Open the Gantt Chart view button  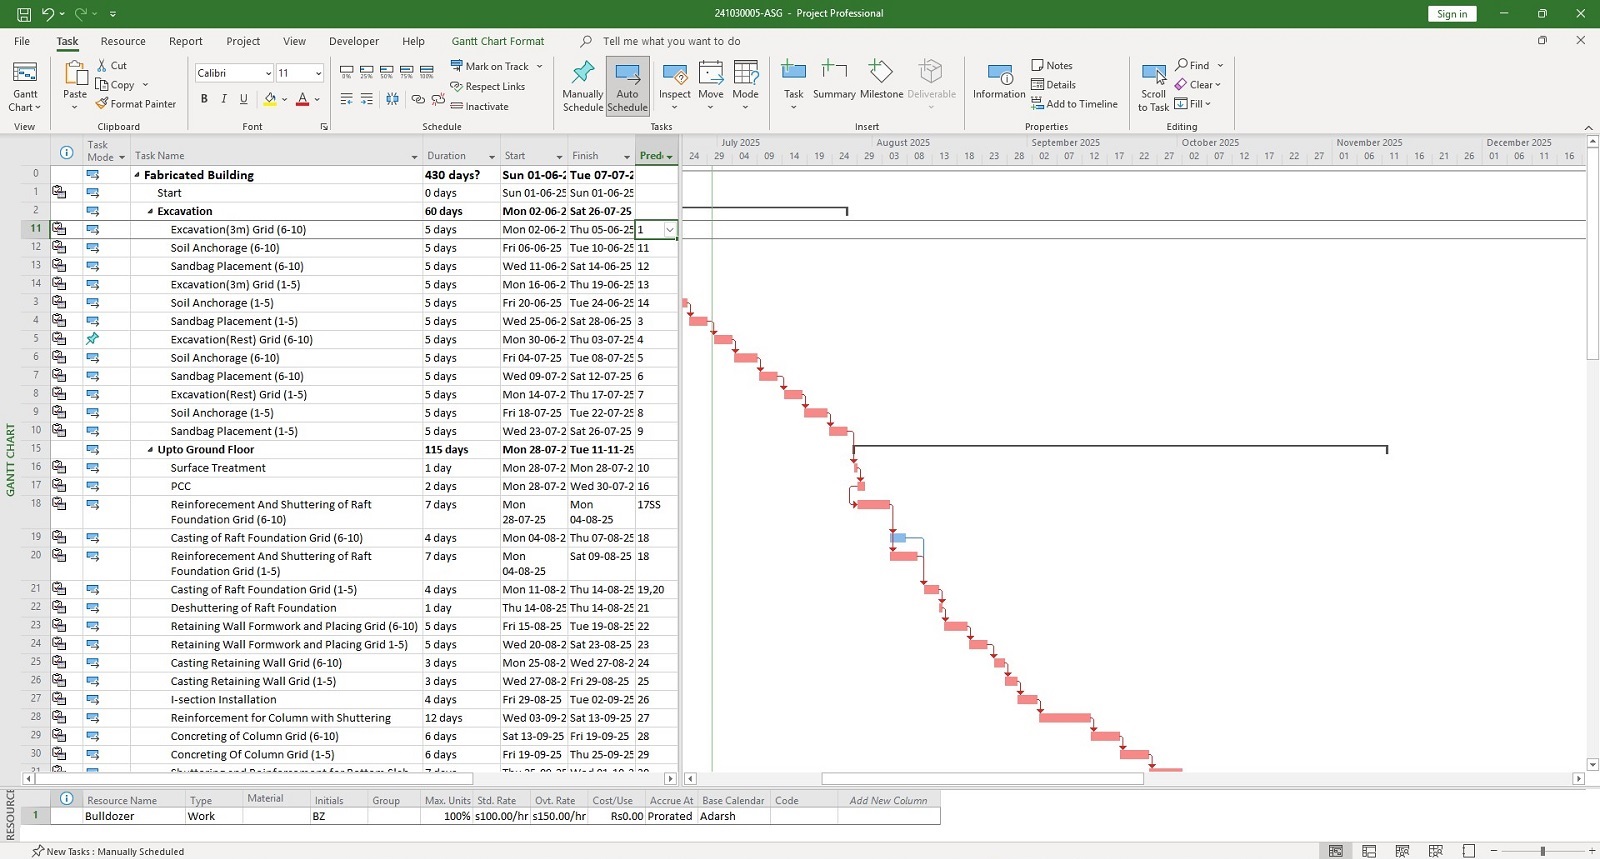pos(25,86)
